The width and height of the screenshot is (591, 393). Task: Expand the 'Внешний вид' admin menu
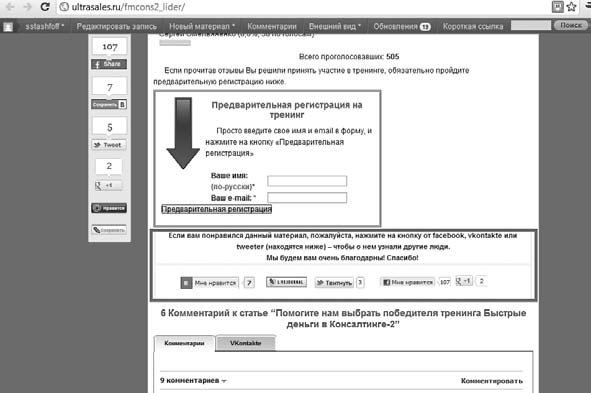point(335,26)
